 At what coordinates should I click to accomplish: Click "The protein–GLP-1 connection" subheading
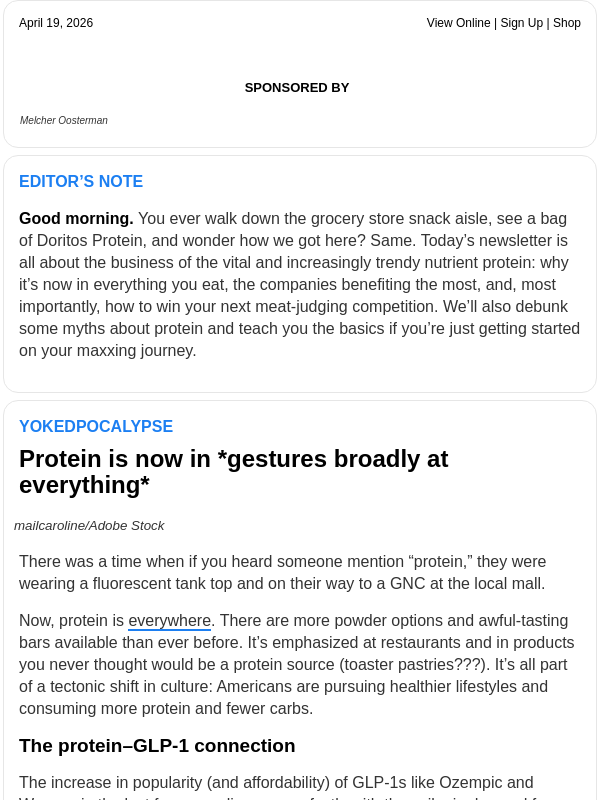157,745
